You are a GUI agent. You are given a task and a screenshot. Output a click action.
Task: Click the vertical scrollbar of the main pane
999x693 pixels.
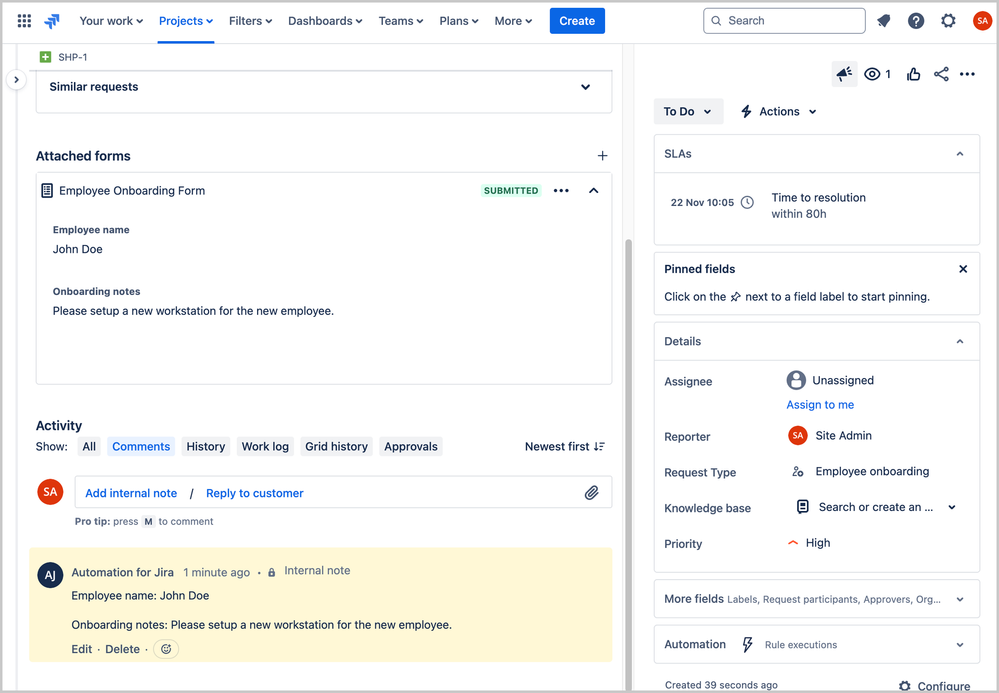click(x=629, y=465)
